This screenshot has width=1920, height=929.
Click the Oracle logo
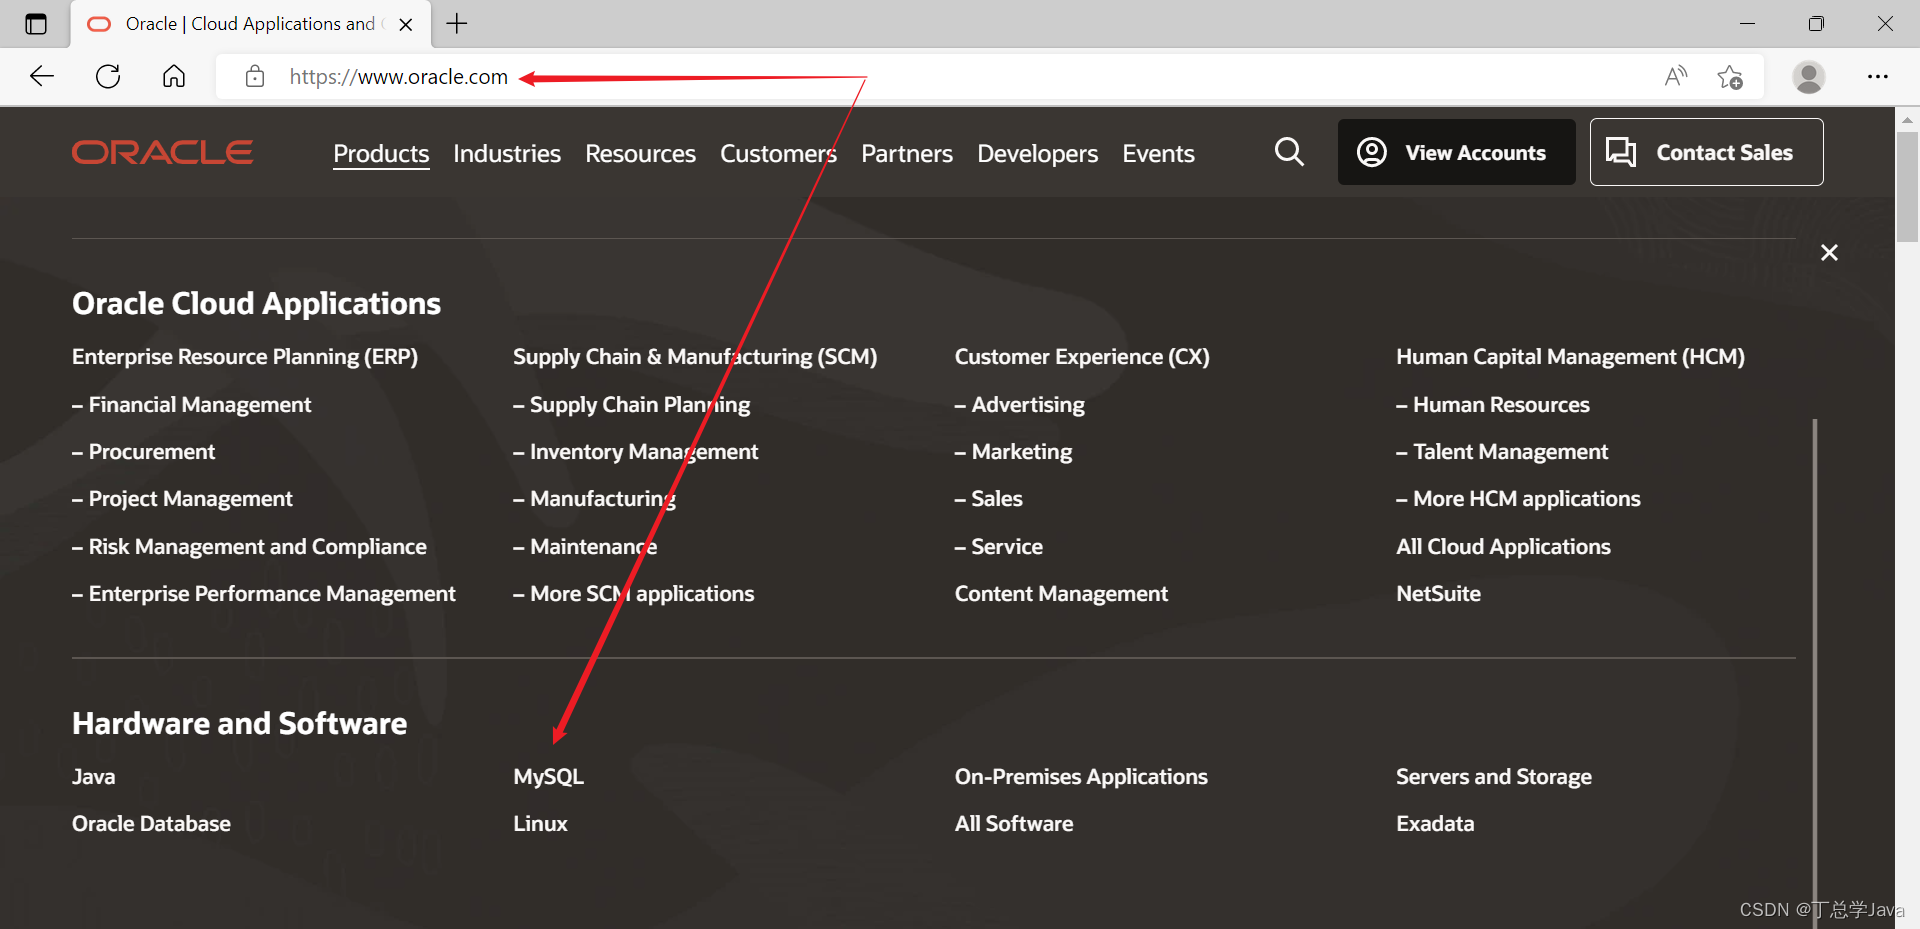162,152
